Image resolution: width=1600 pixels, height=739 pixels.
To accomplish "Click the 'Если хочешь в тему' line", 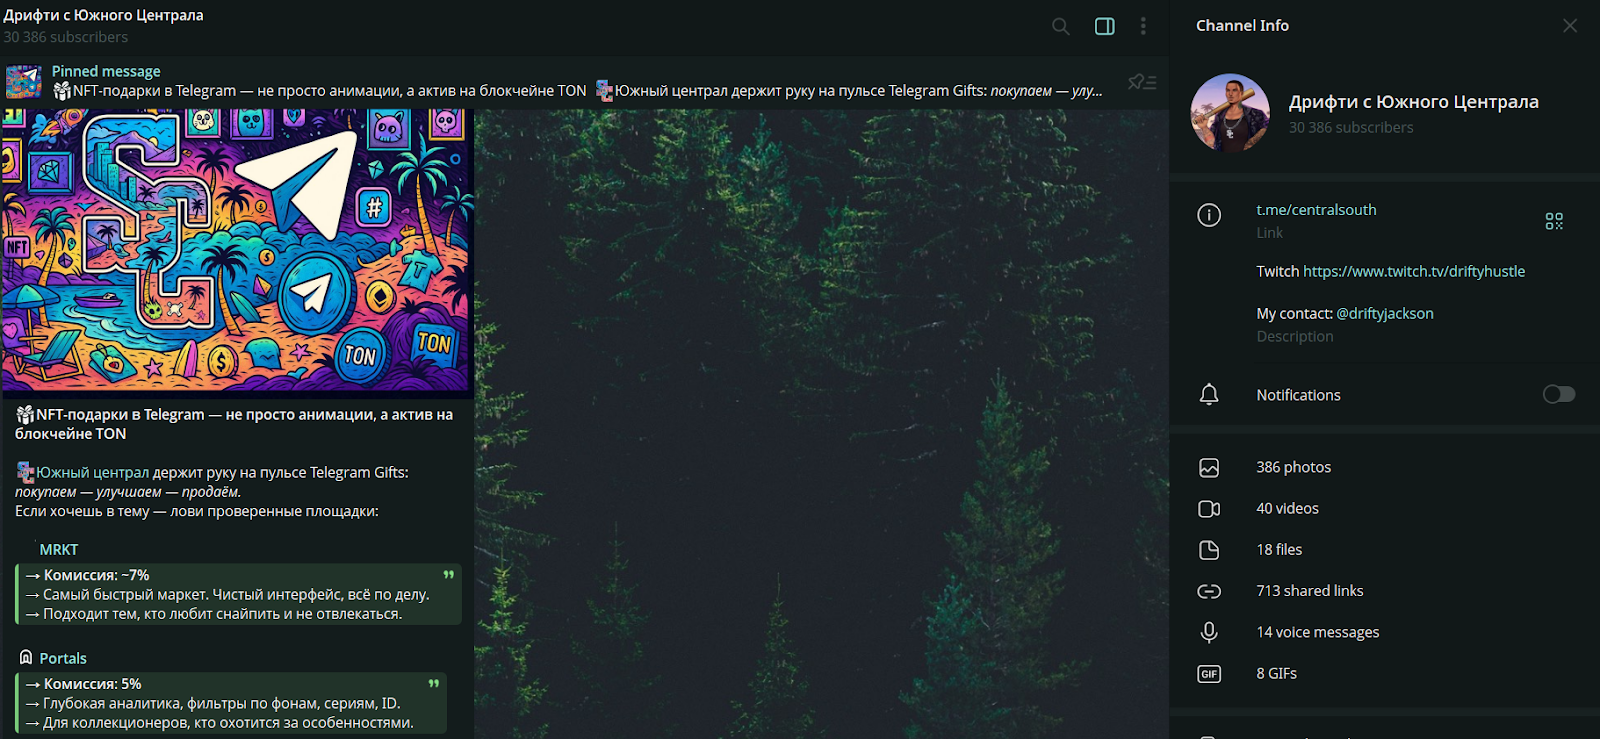I will pos(197,511).
